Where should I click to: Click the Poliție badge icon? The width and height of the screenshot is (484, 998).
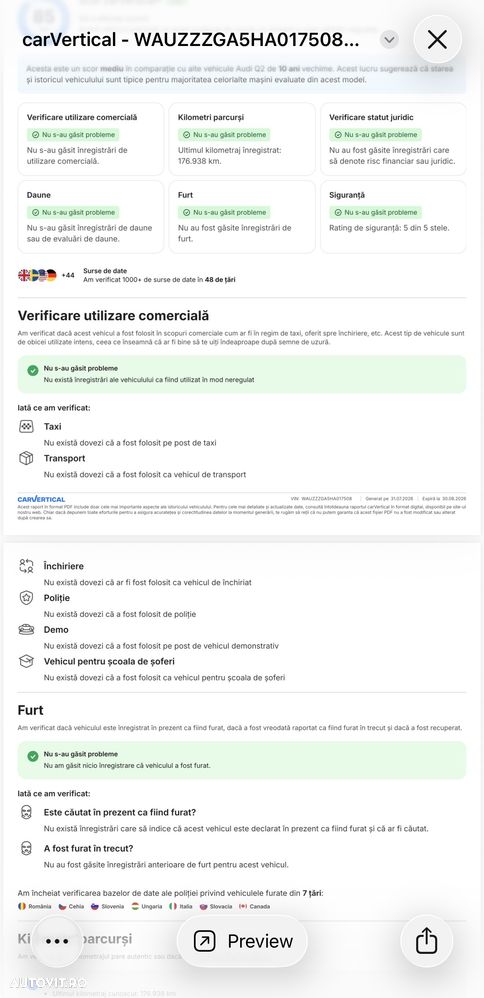coord(26,598)
